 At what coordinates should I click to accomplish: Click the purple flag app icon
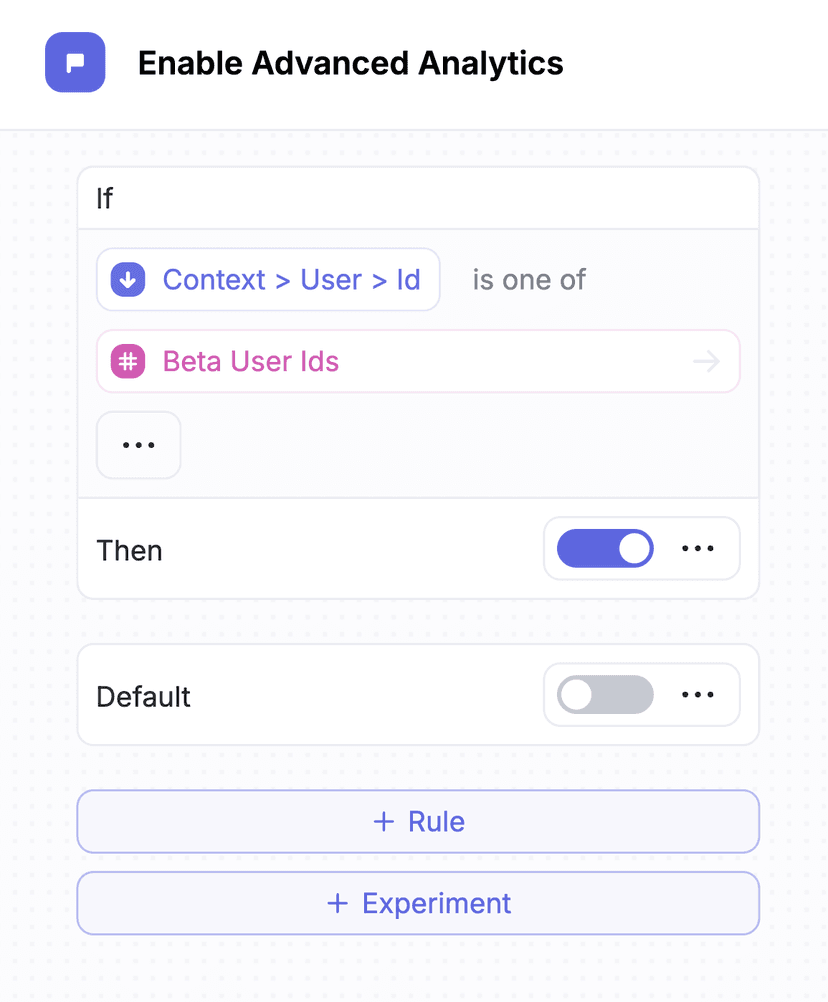click(75, 62)
